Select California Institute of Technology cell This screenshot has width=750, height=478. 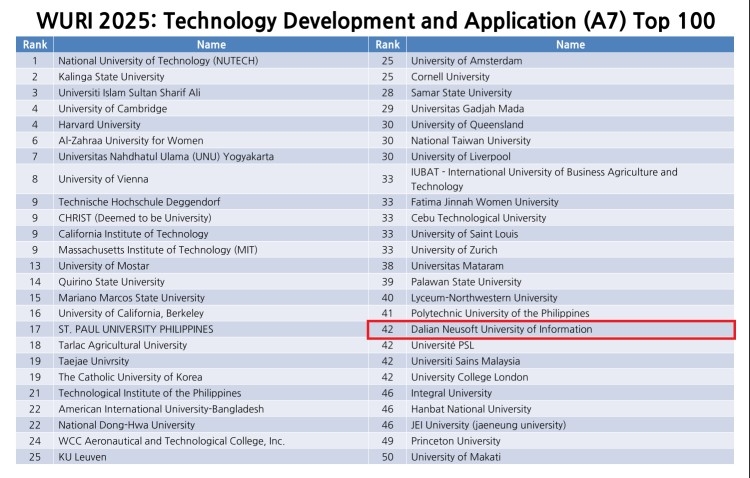tap(140, 233)
